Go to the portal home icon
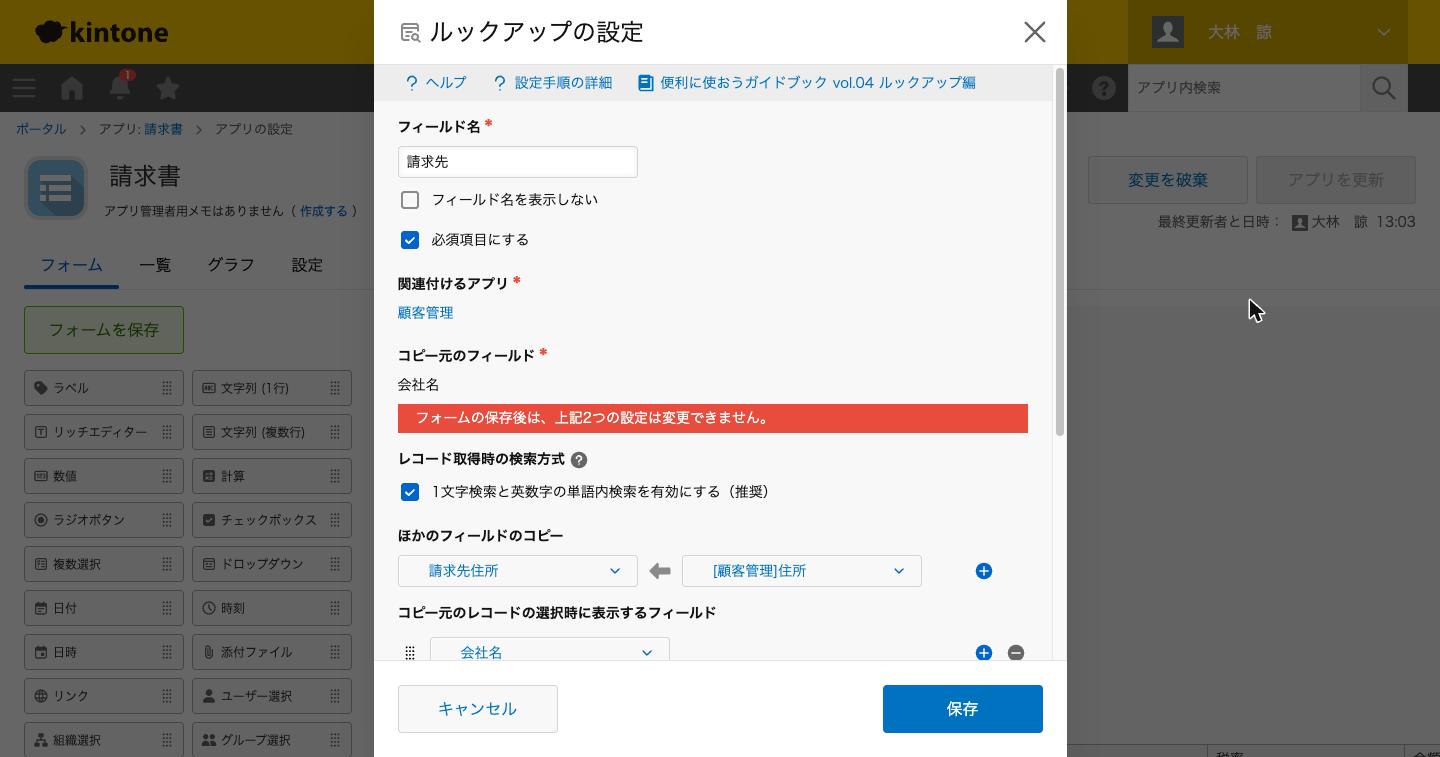This screenshot has width=1440, height=757. (72, 88)
